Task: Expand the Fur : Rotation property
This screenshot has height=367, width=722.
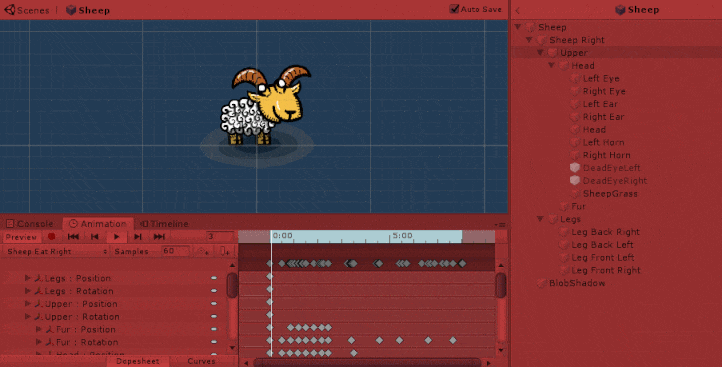Action: [x=39, y=342]
